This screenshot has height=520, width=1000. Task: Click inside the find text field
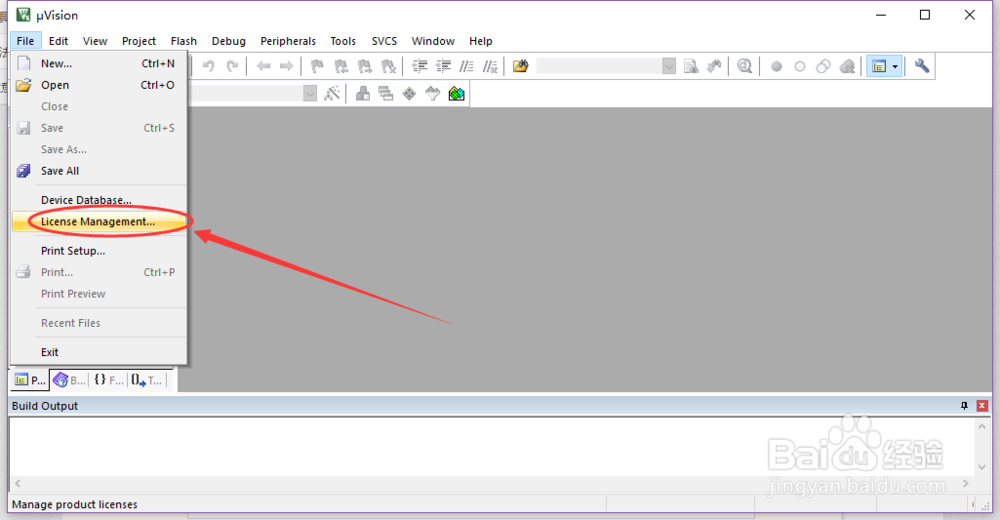coord(599,66)
